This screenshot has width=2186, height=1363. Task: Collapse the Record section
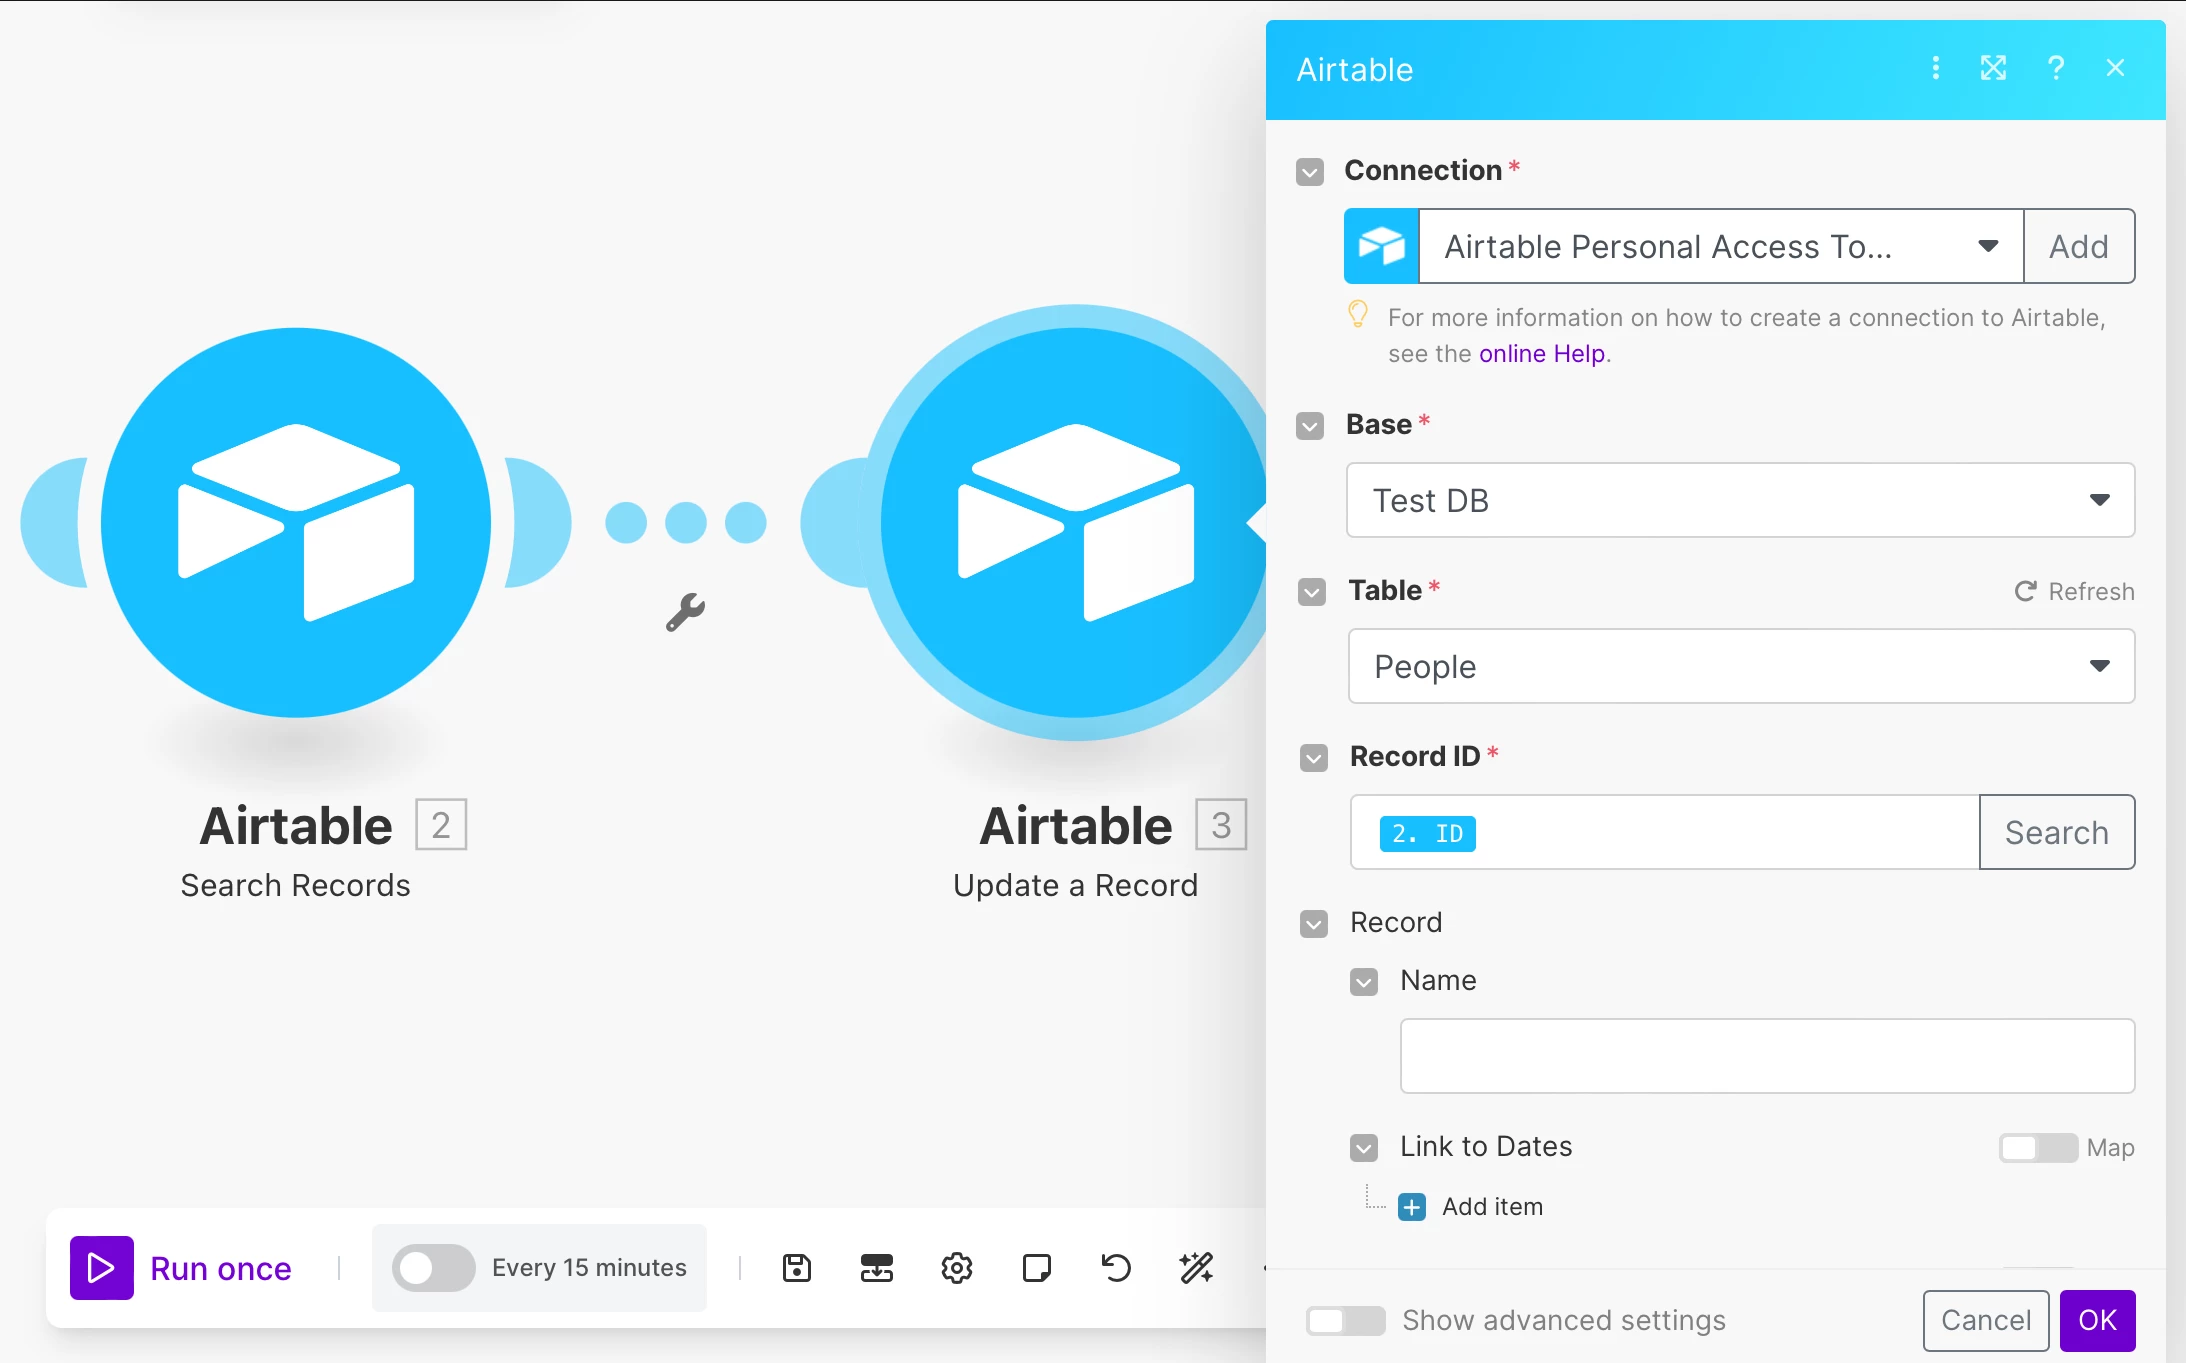coord(1314,924)
